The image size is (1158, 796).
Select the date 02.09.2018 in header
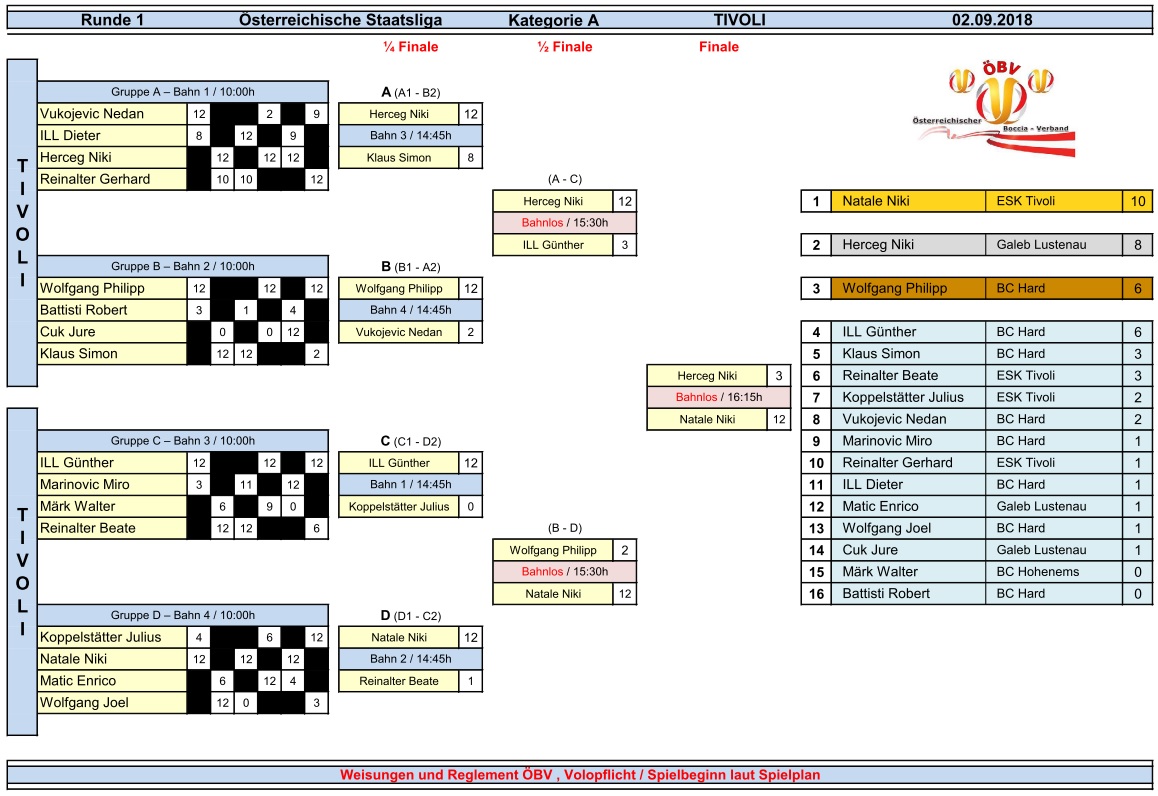(991, 20)
